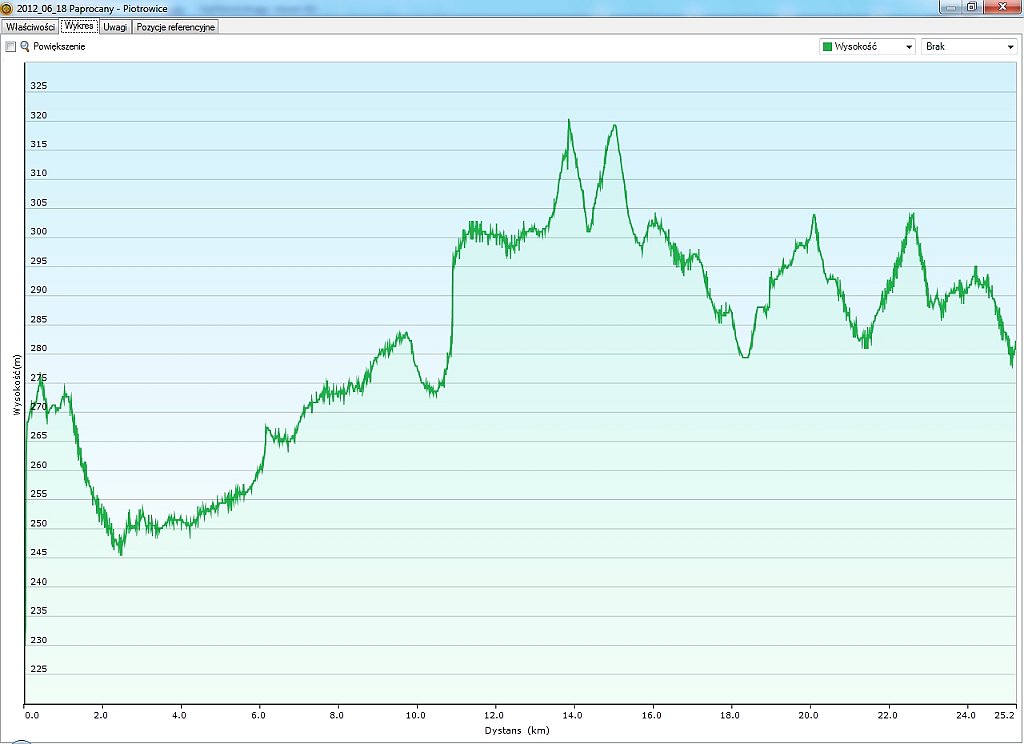
Task: Click the 14.0 km mark on distance axis
Action: pos(574,716)
